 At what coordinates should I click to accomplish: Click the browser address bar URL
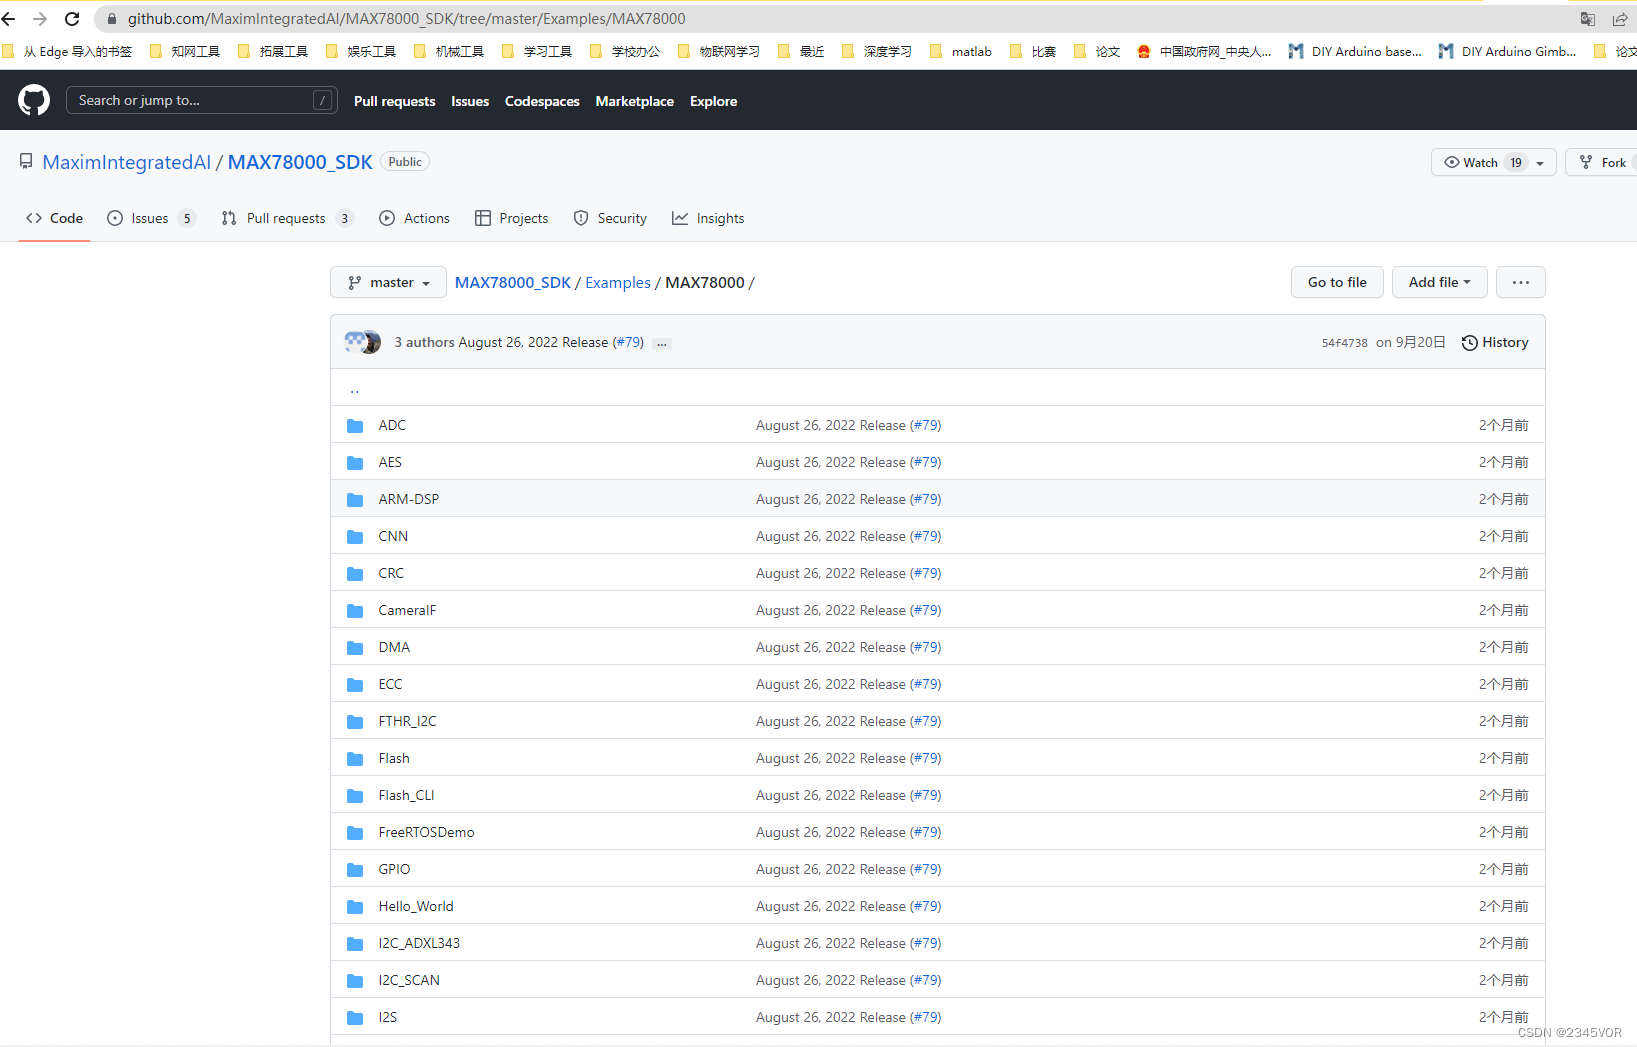coord(406,19)
